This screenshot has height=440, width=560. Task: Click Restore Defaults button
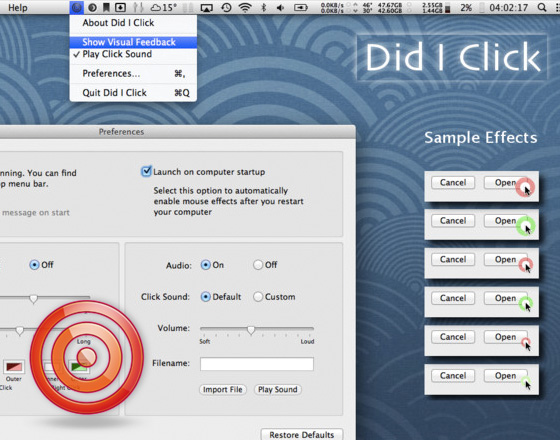click(302, 435)
